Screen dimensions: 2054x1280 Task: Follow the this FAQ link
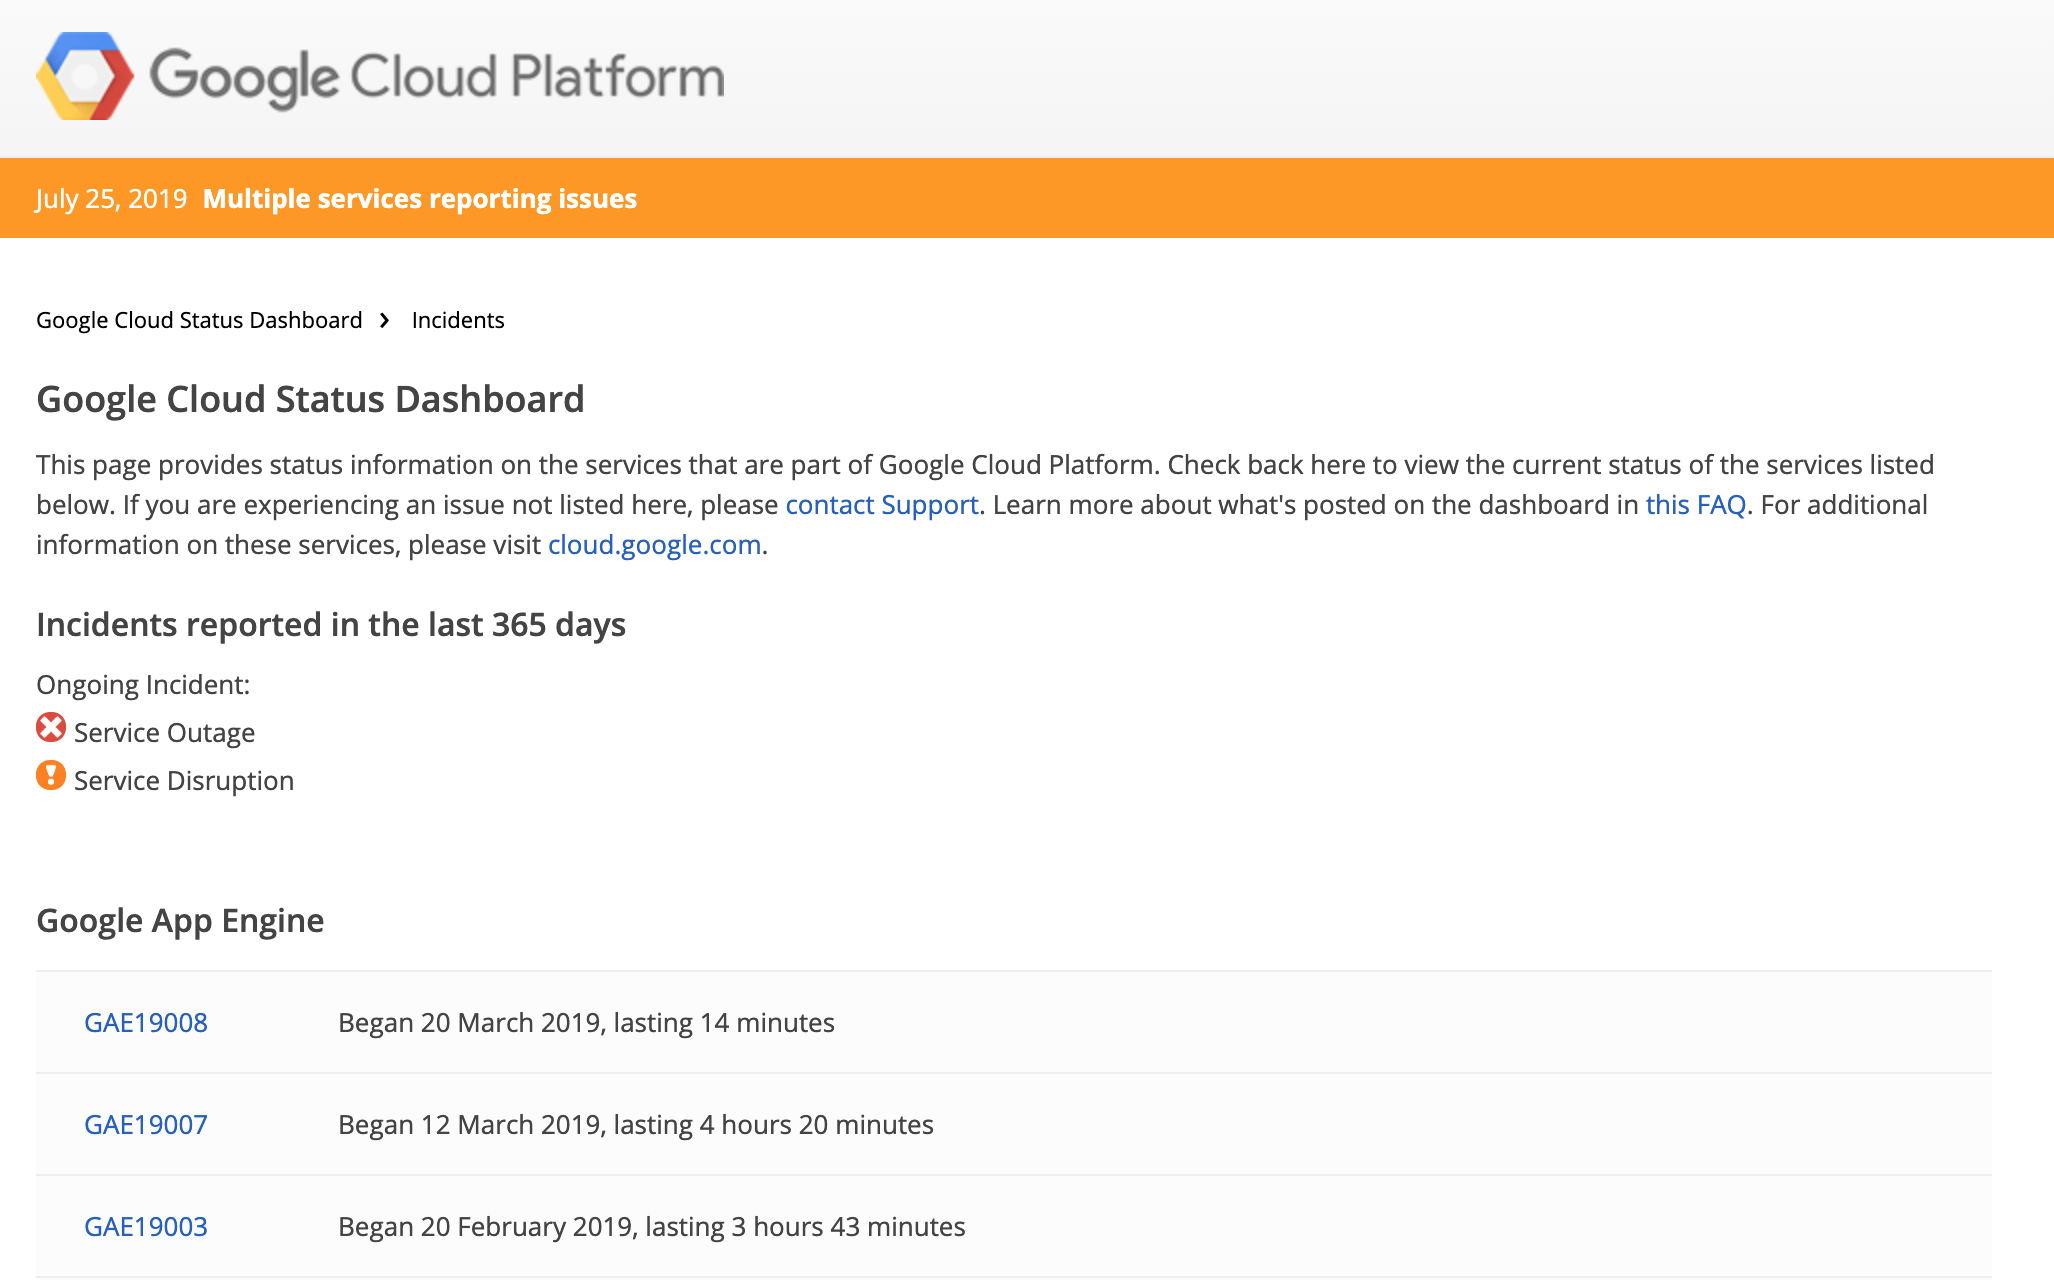pos(1695,505)
